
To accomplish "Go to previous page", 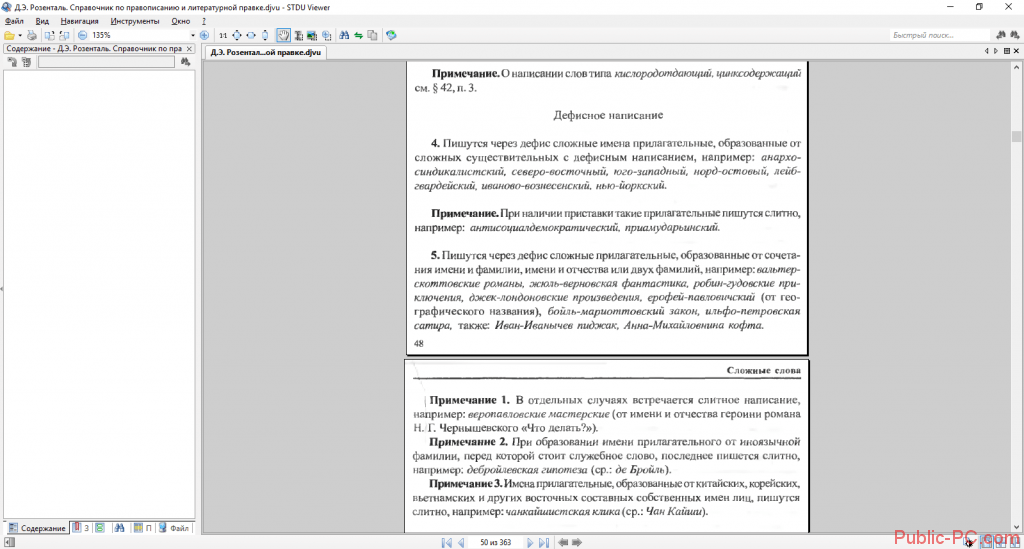I will [x=461, y=542].
